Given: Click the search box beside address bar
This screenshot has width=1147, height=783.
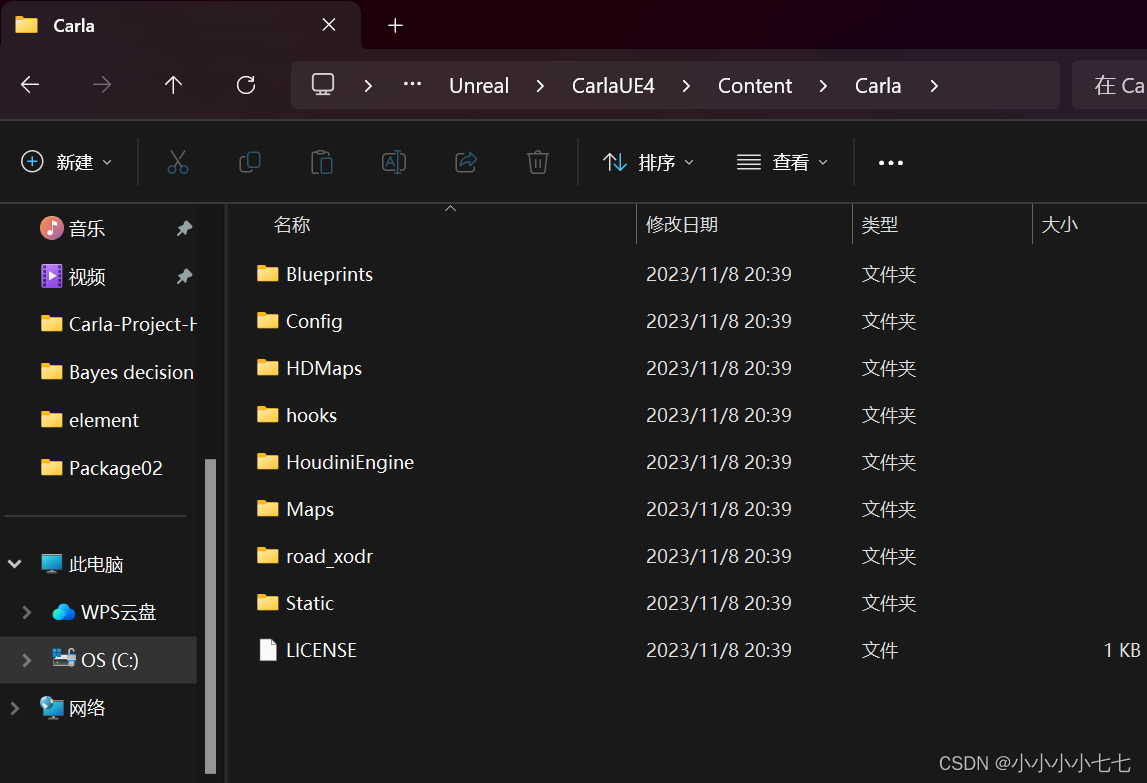Looking at the screenshot, I should coord(1109,85).
